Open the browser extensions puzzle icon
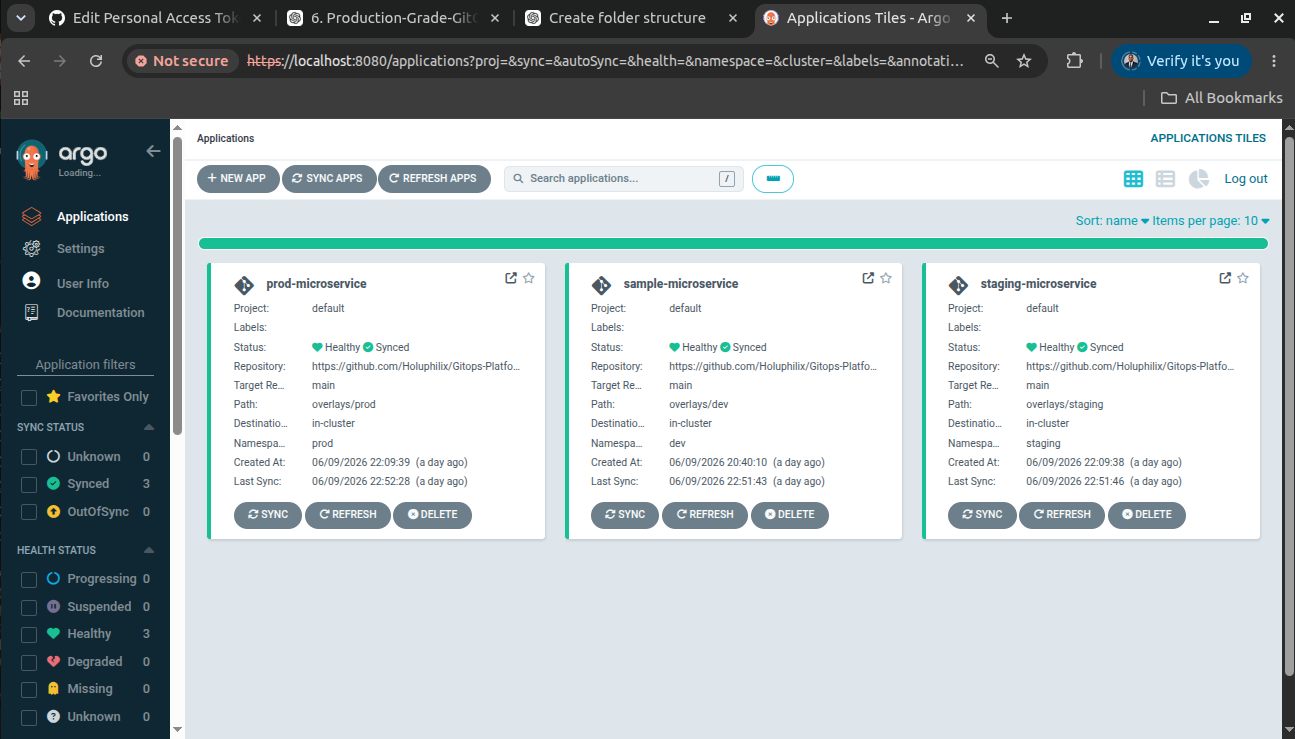This screenshot has height=739, width=1295. click(1074, 61)
